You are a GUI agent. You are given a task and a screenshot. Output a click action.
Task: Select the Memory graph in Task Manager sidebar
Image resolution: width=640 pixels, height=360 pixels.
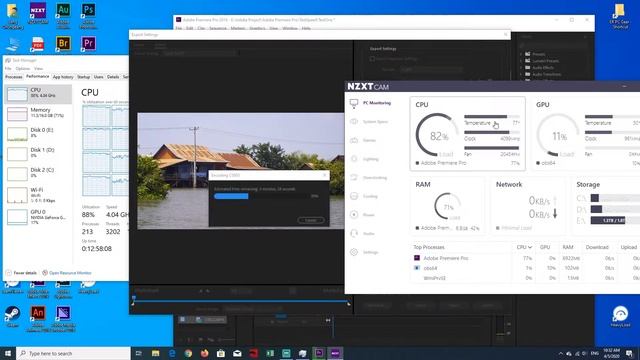[38, 113]
